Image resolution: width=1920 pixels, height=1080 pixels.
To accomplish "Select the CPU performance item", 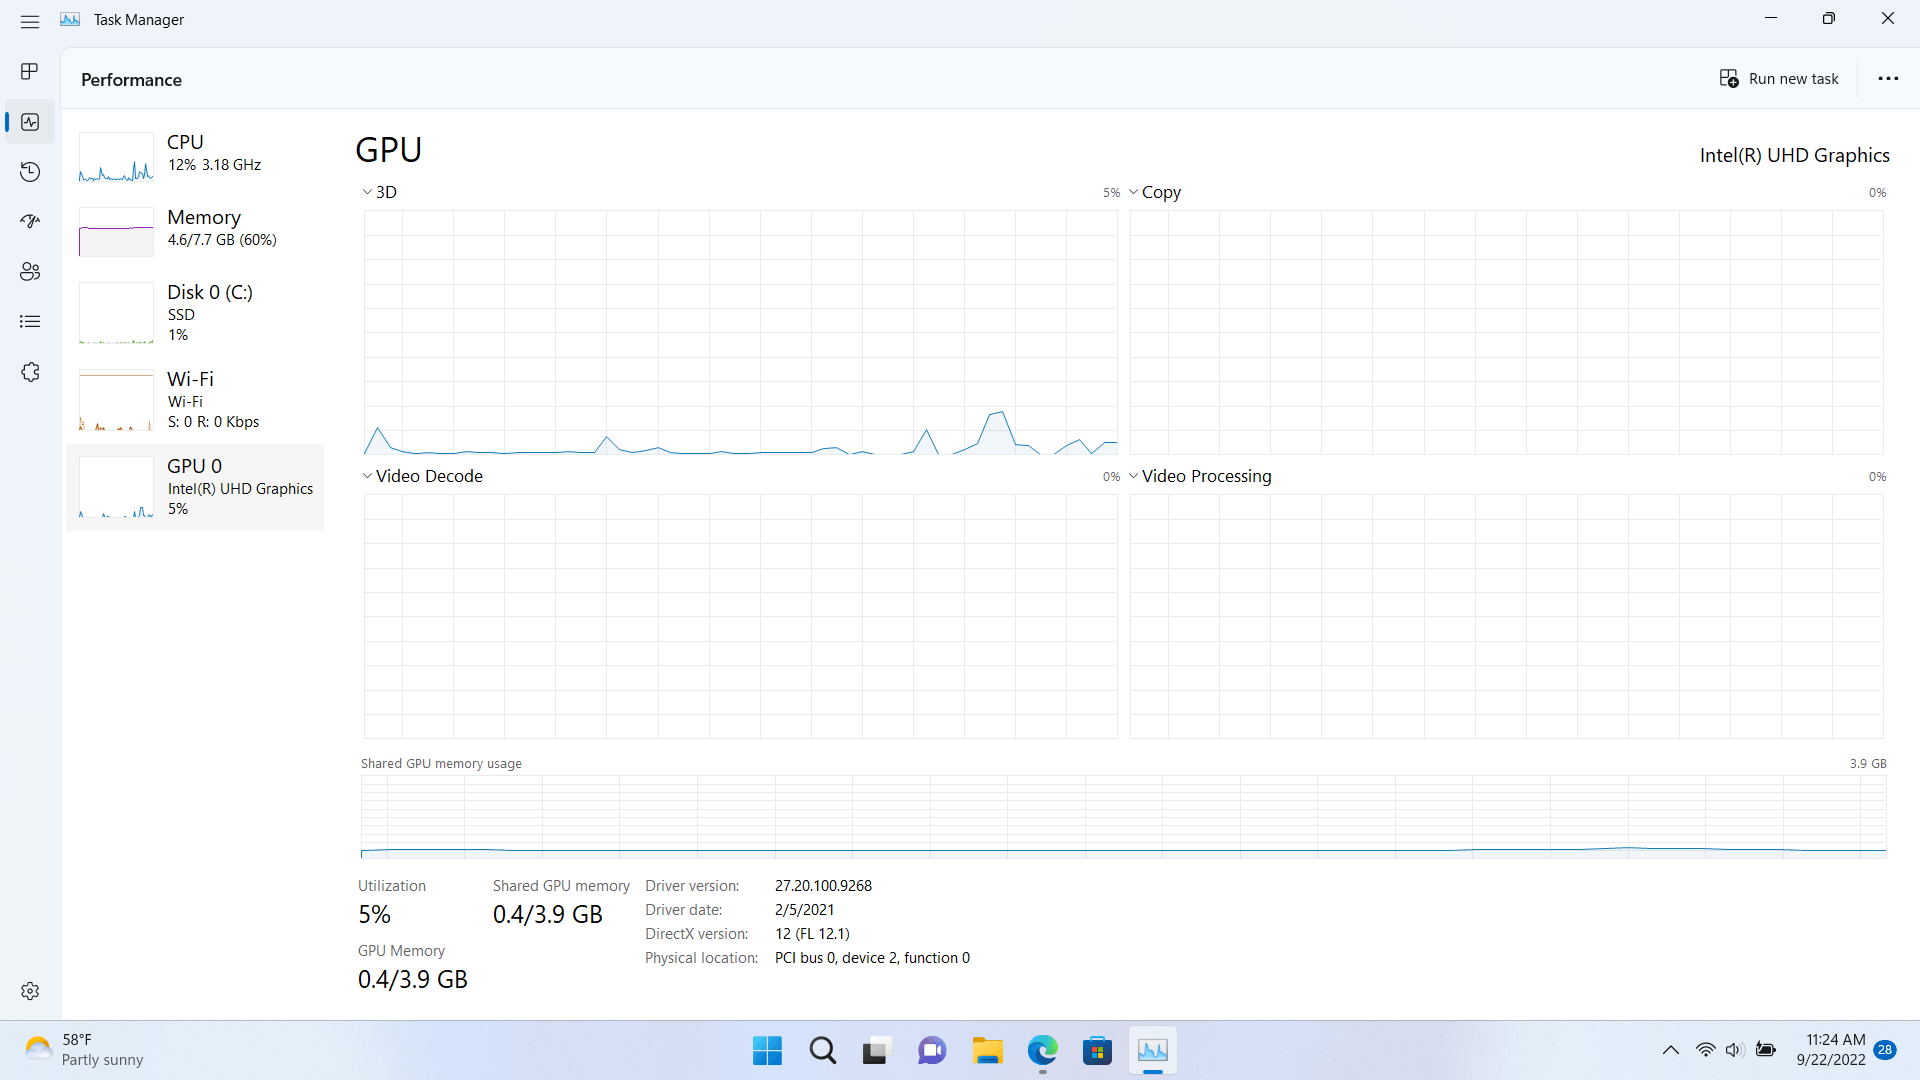I will [x=195, y=155].
